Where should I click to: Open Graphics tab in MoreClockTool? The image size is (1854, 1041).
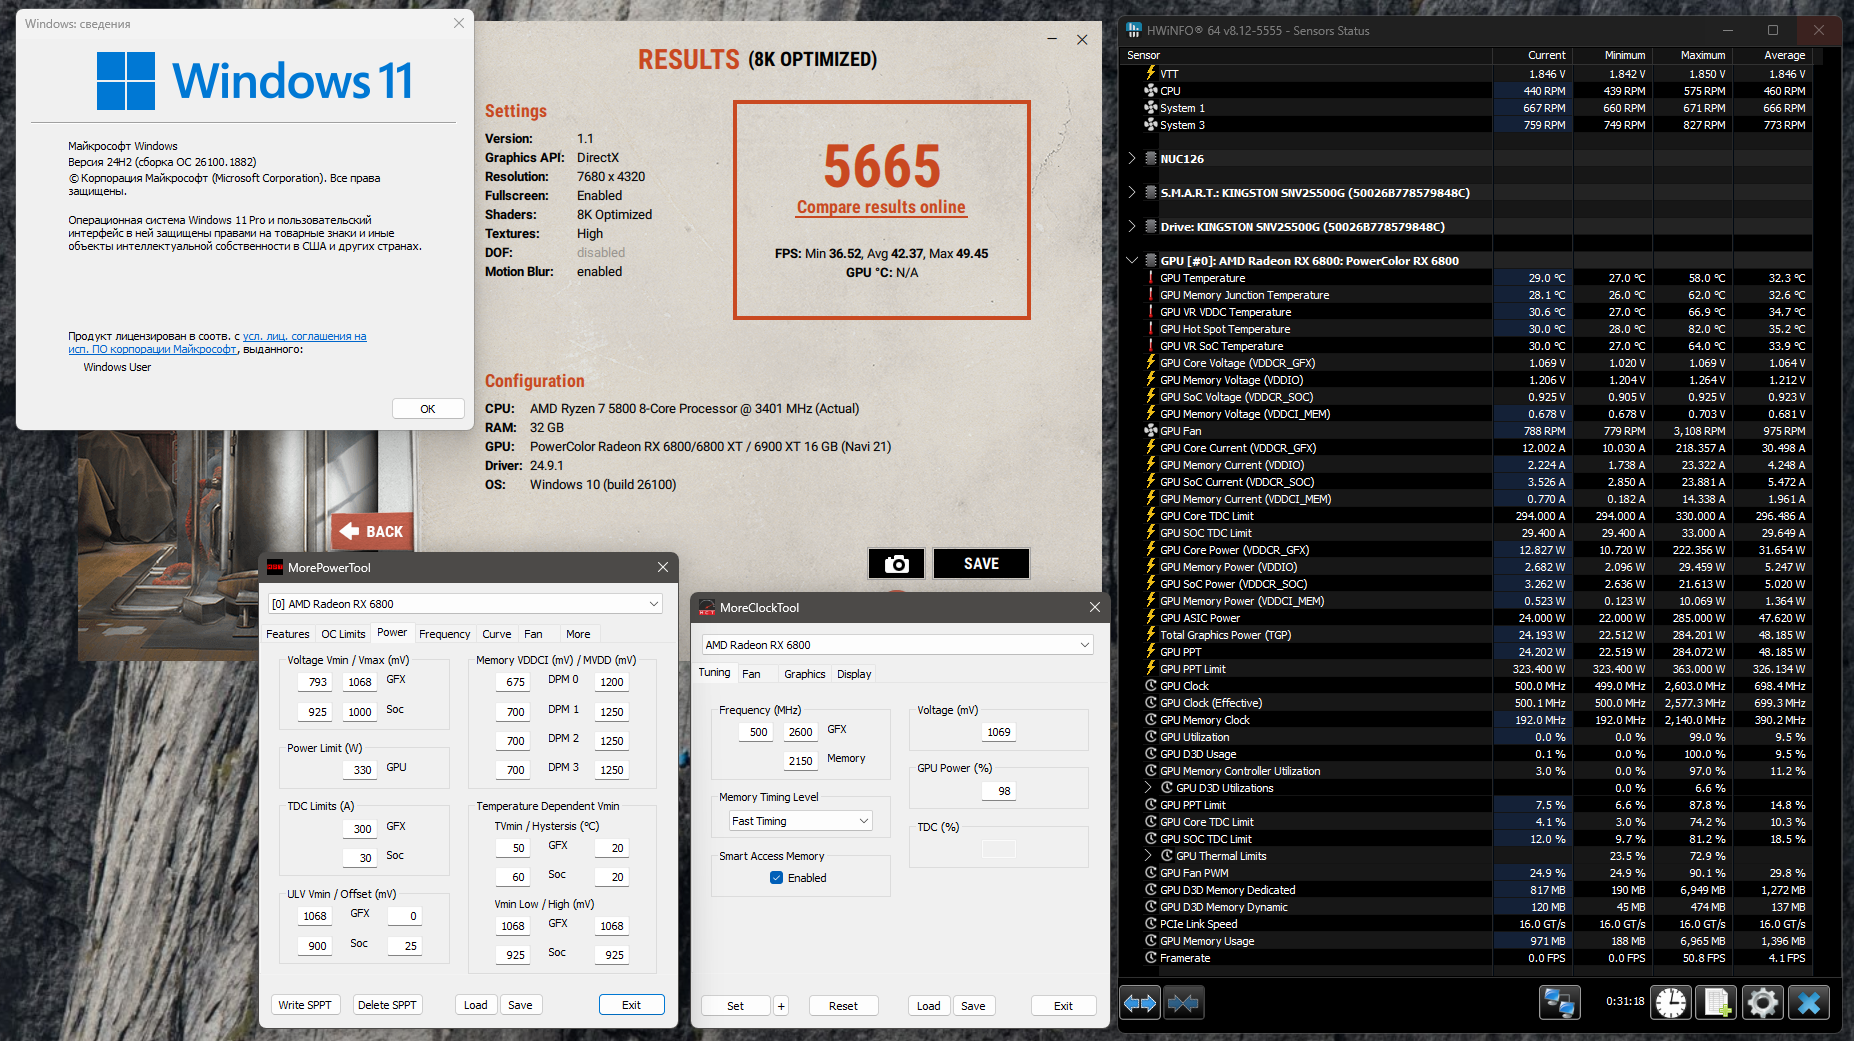pyautogui.click(x=805, y=674)
